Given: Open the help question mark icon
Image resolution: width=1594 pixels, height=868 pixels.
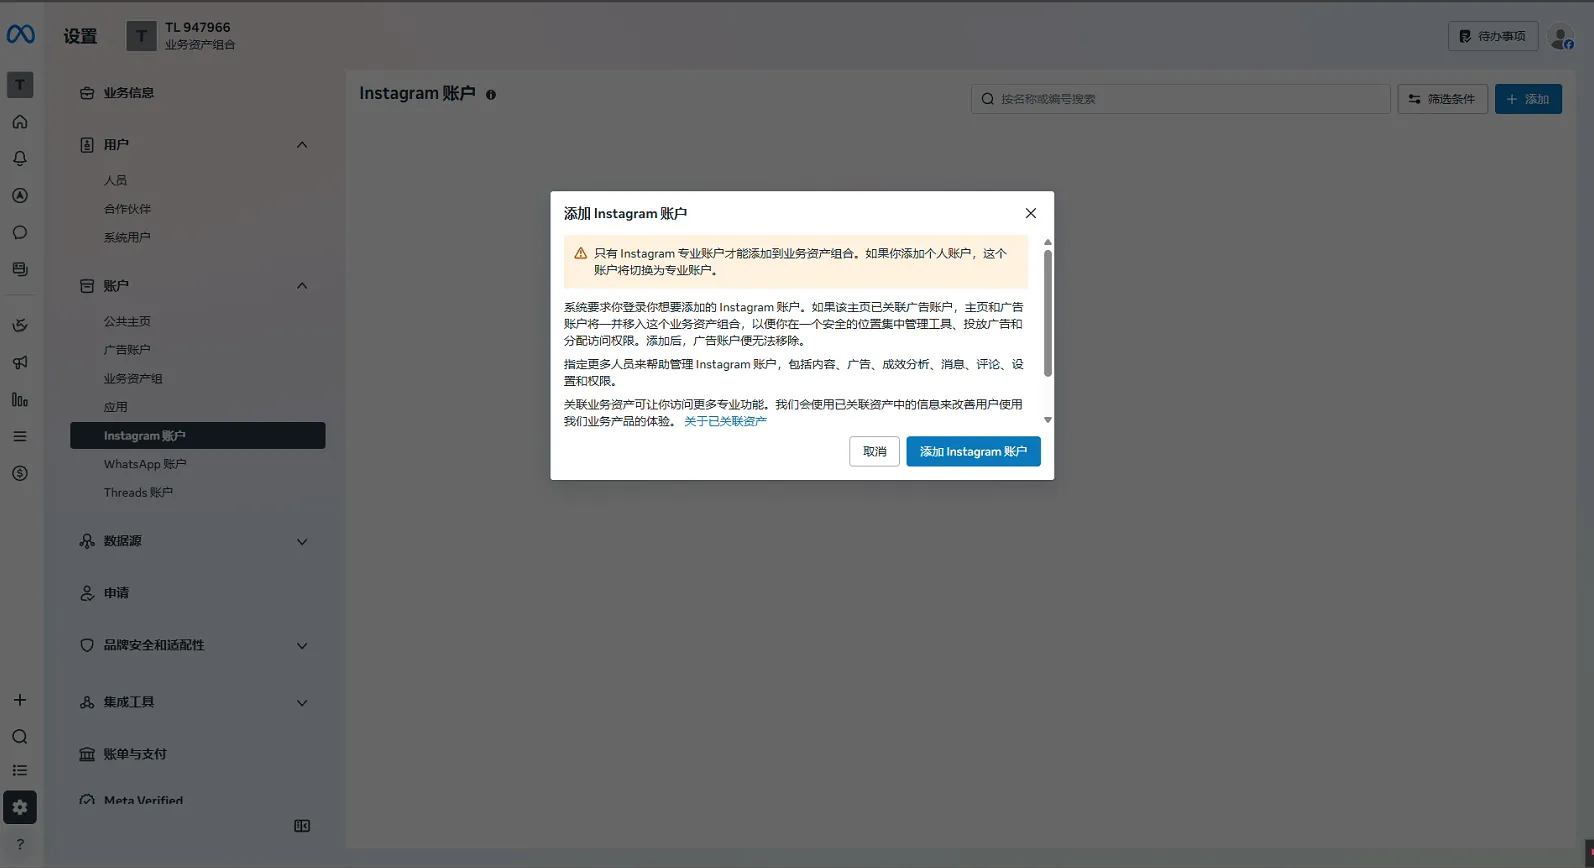Looking at the screenshot, I should (x=20, y=844).
